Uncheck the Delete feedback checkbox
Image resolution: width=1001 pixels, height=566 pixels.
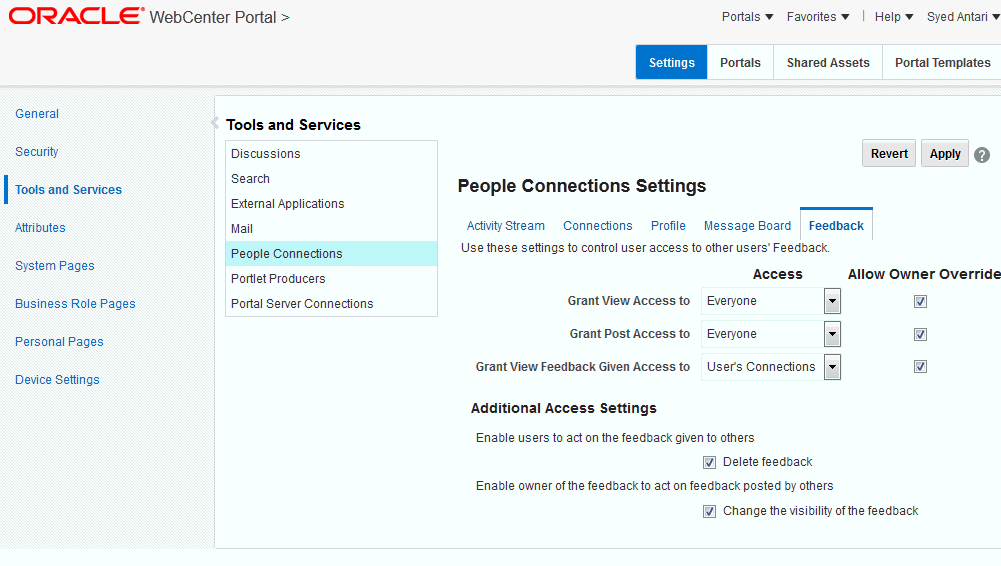click(x=709, y=462)
